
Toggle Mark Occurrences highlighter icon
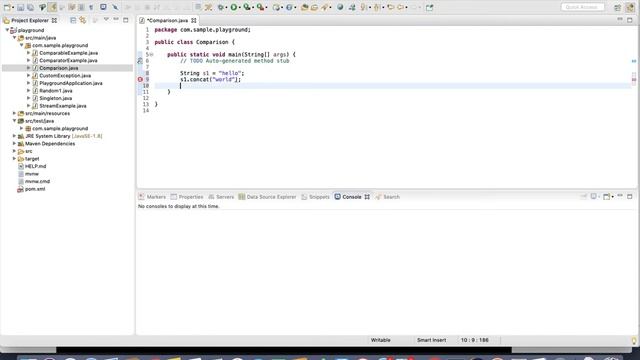click(52, 7)
